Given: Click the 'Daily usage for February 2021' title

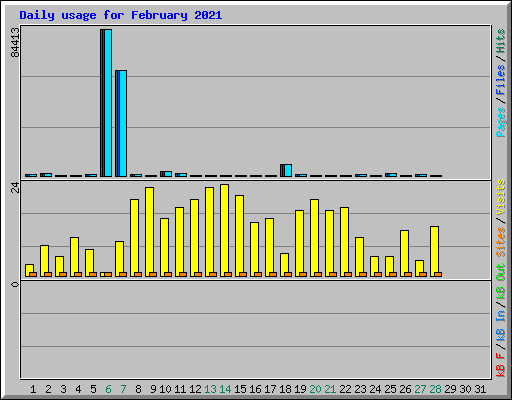Looking at the screenshot, I should point(121,15).
